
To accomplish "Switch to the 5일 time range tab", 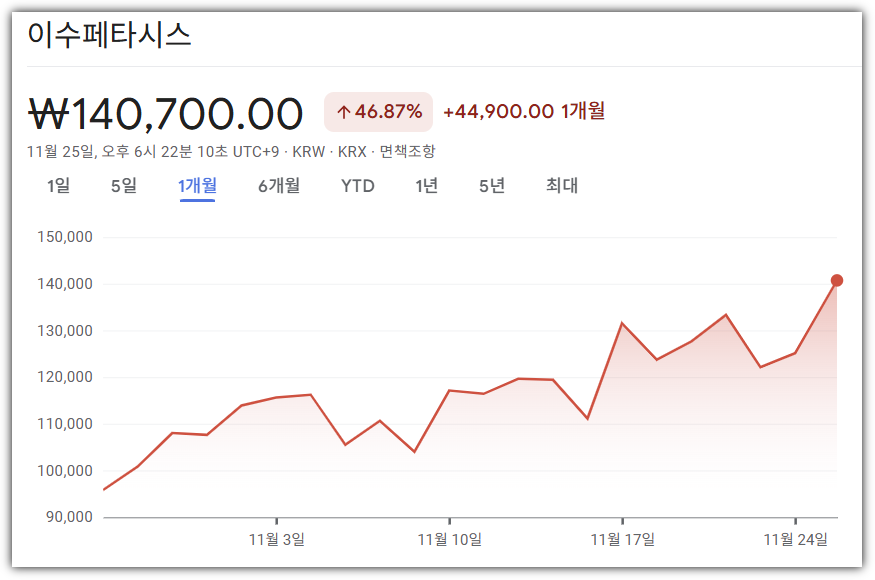I will click(x=123, y=186).
